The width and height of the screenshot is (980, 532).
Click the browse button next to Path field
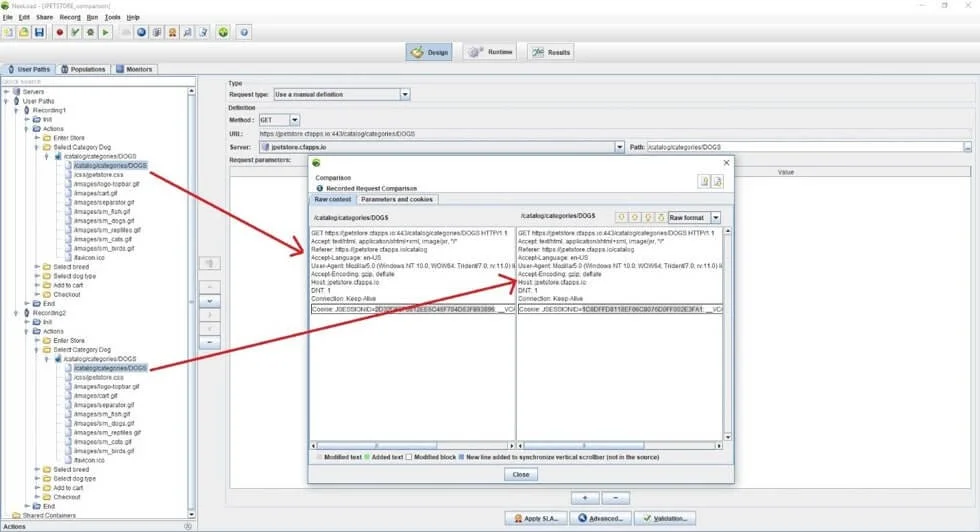(x=968, y=147)
